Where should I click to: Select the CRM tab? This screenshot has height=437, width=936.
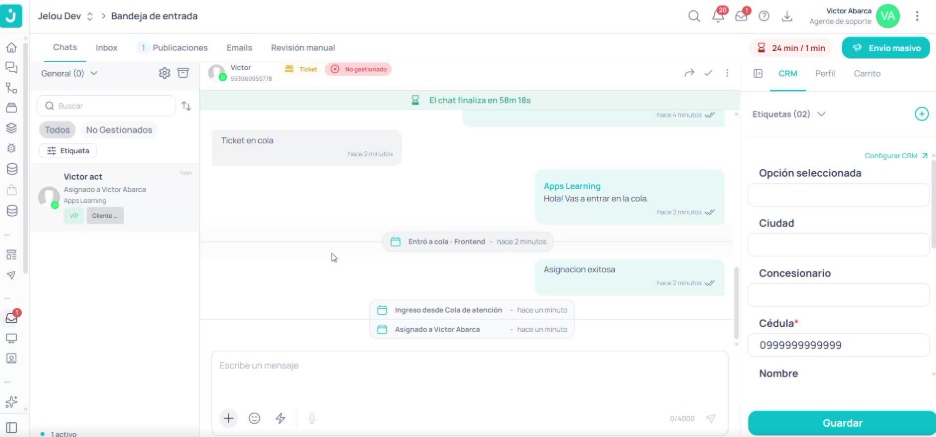tap(788, 73)
